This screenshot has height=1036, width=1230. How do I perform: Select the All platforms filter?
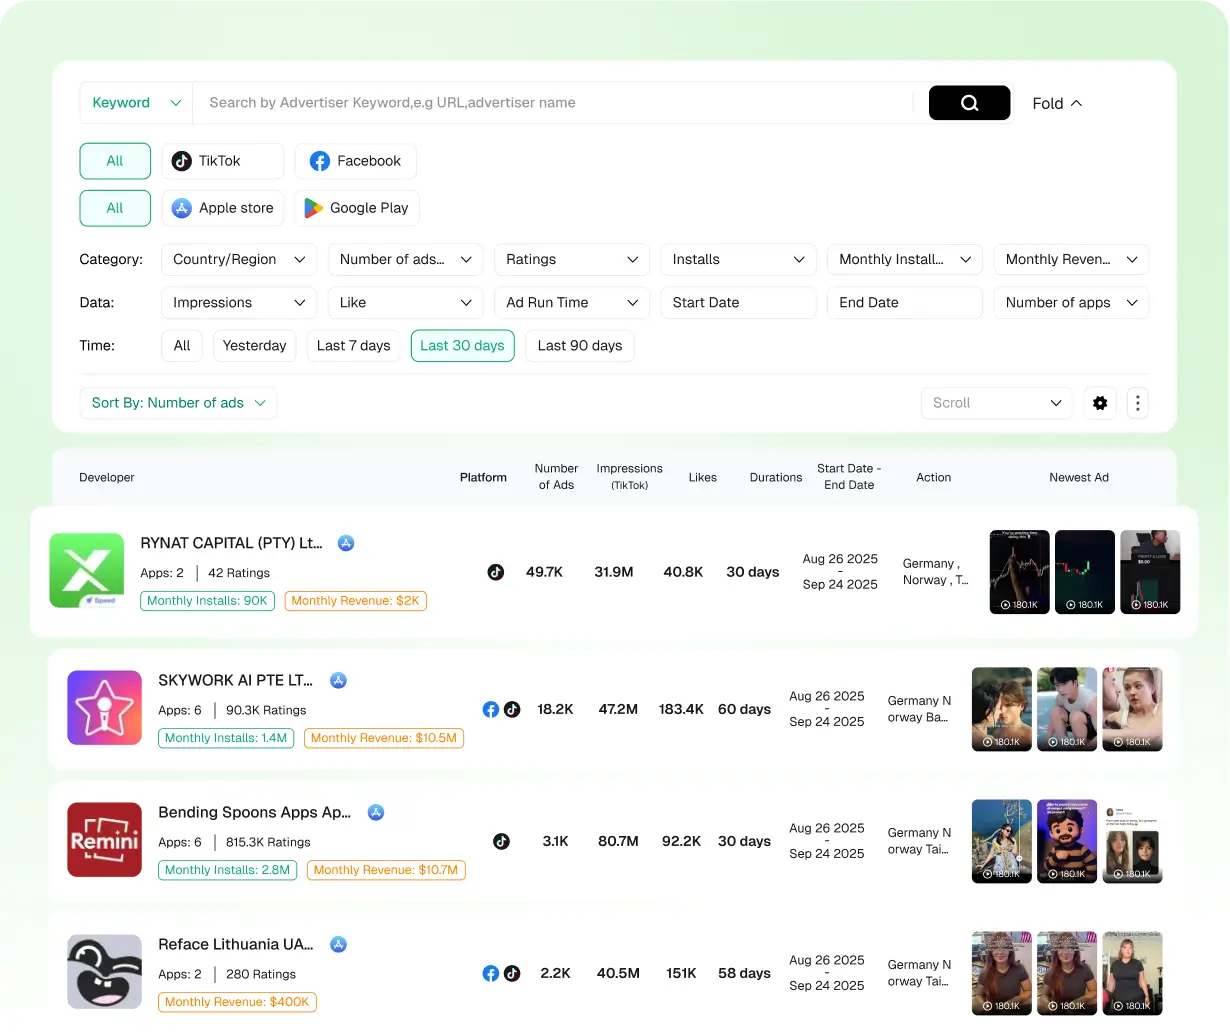pos(114,161)
